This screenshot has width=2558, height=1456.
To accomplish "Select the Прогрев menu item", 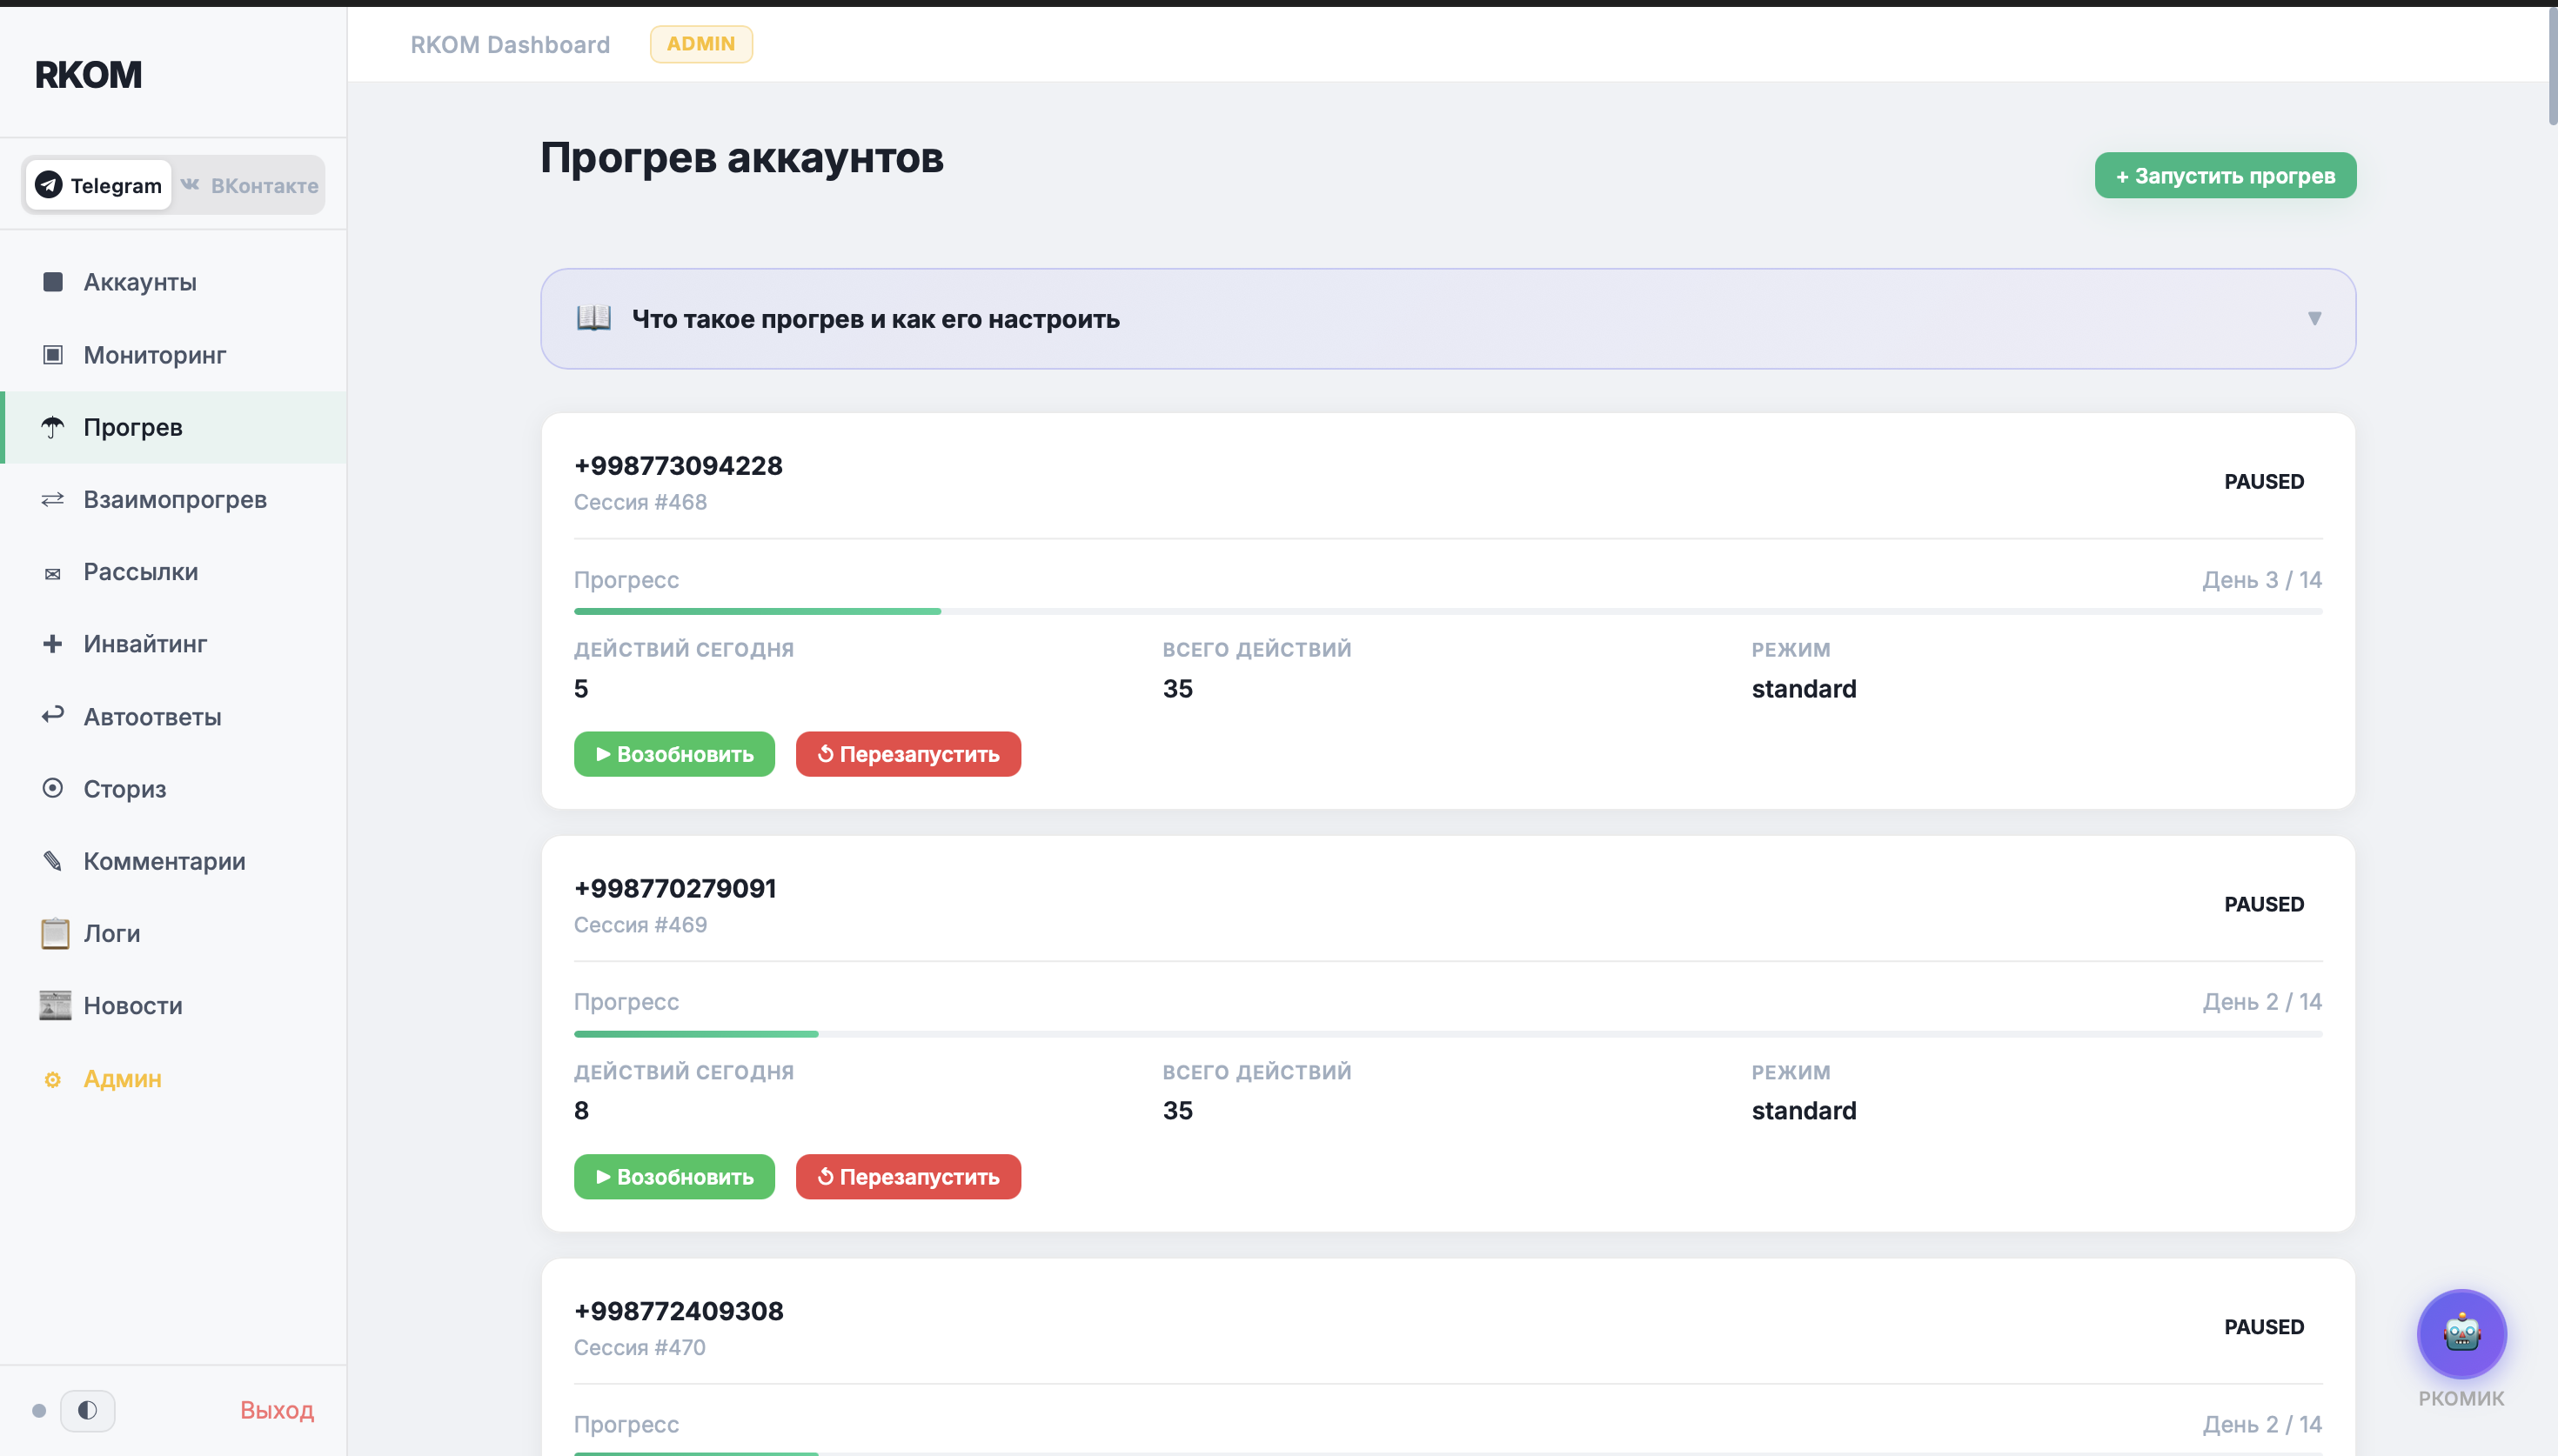I will point(174,427).
